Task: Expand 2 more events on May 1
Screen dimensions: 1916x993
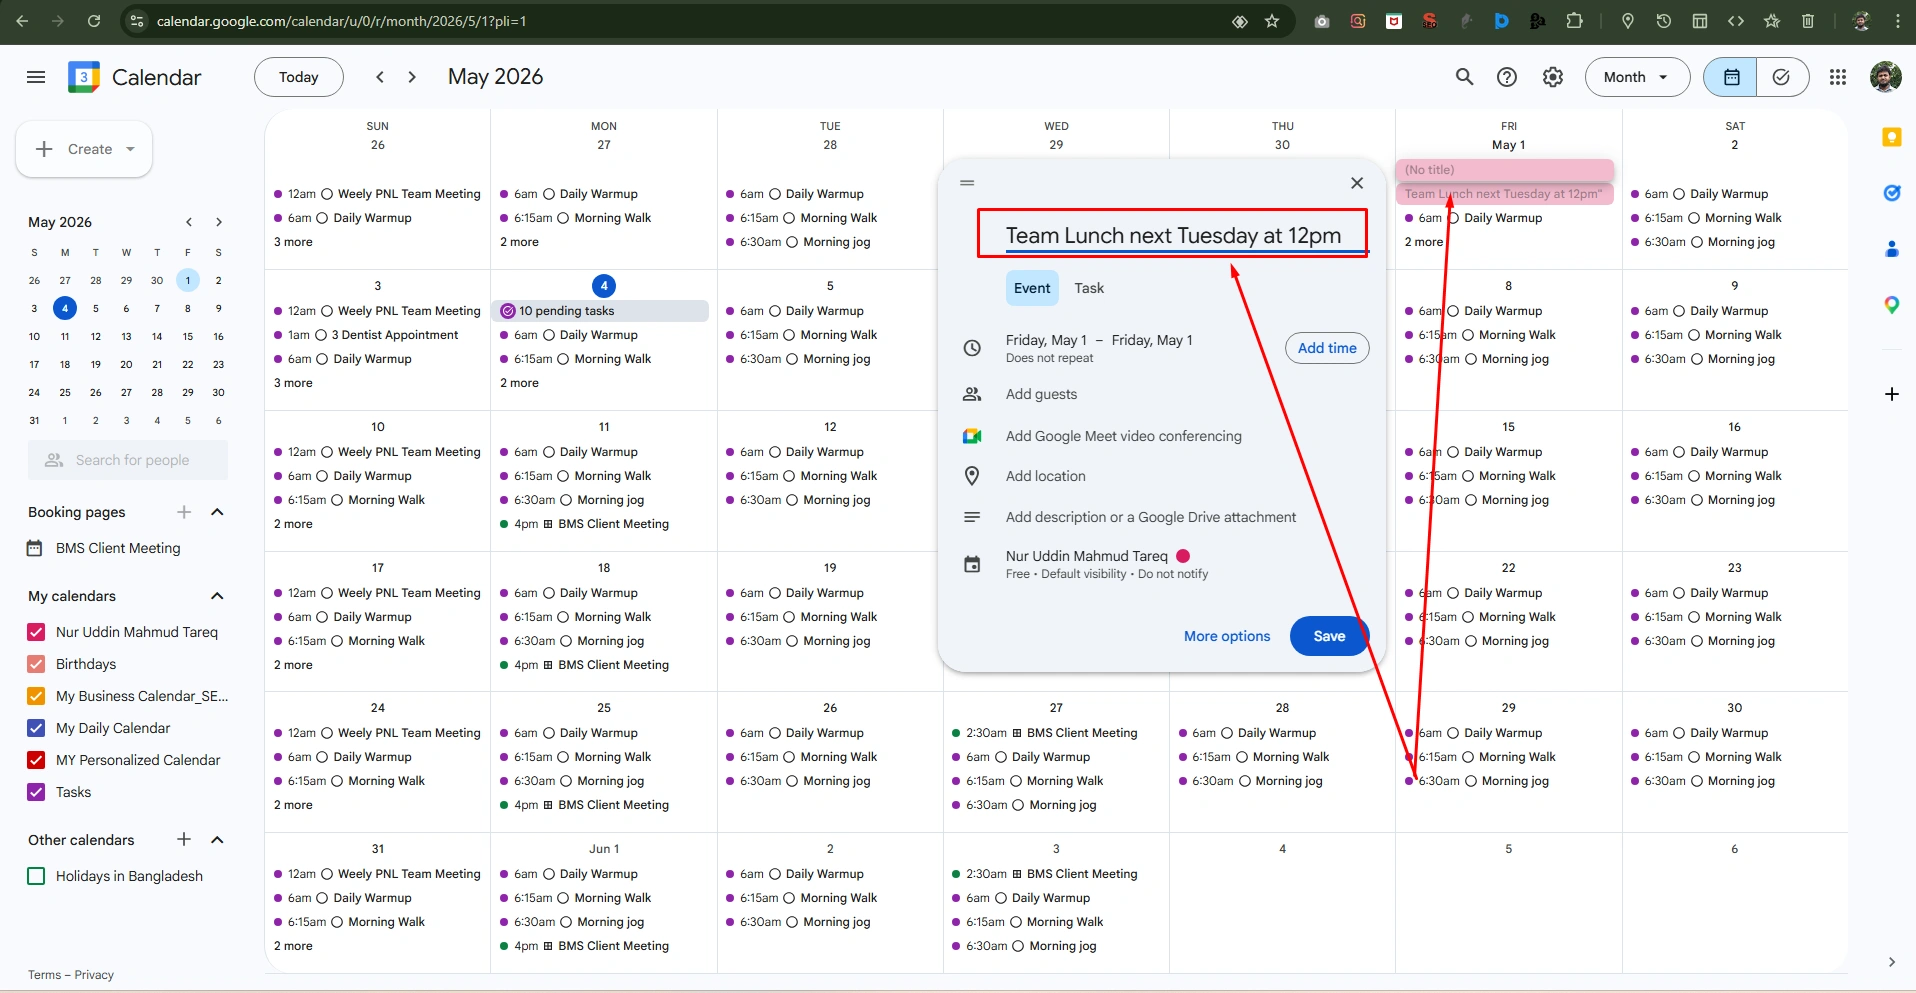Action: [x=1424, y=242]
